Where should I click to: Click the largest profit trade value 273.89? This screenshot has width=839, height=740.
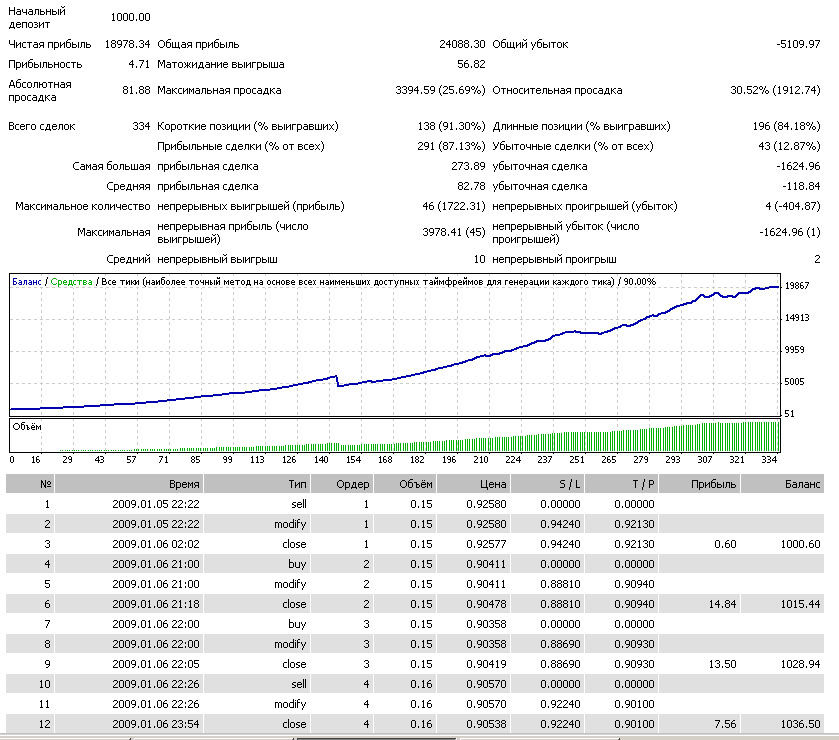click(468, 166)
